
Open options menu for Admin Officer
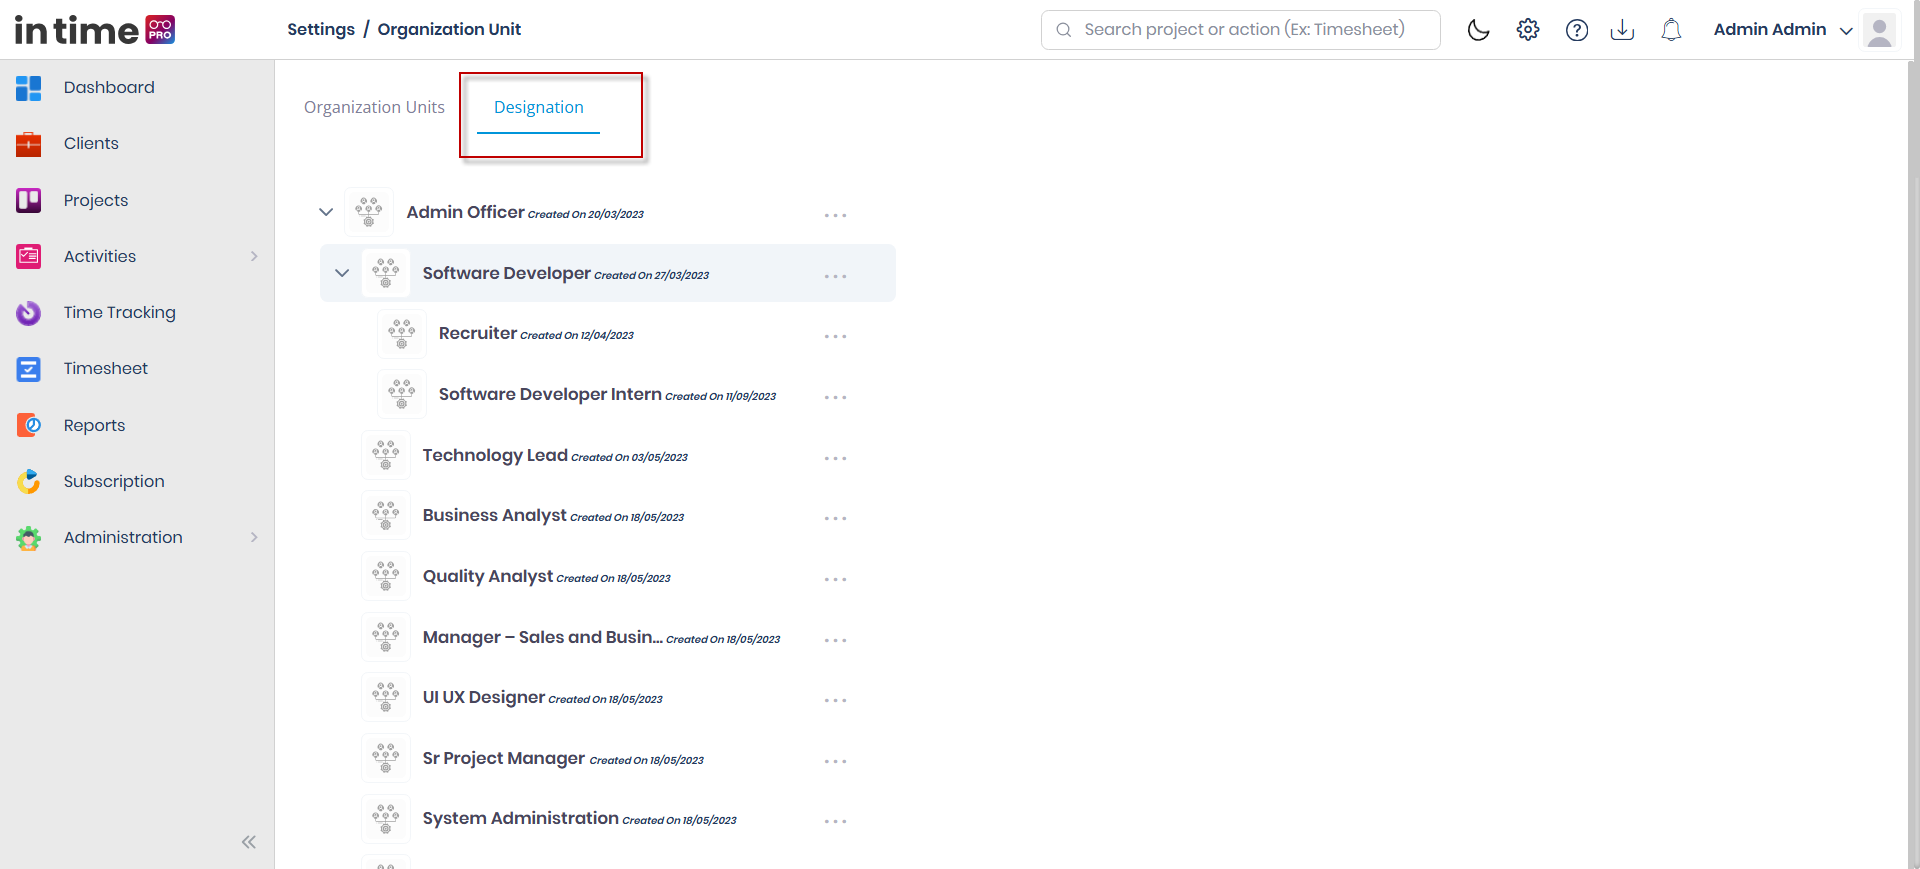click(x=836, y=215)
